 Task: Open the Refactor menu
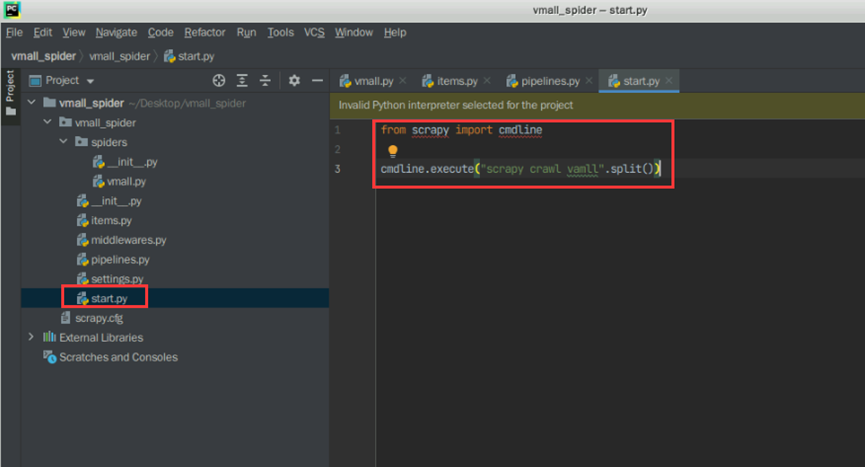205,33
